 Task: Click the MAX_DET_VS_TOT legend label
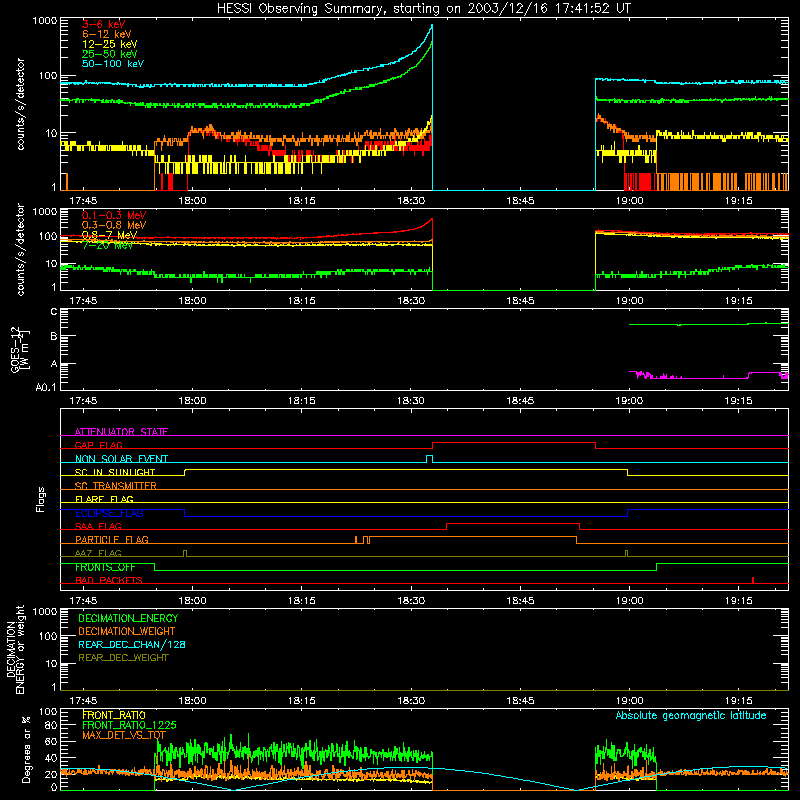click(x=124, y=735)
